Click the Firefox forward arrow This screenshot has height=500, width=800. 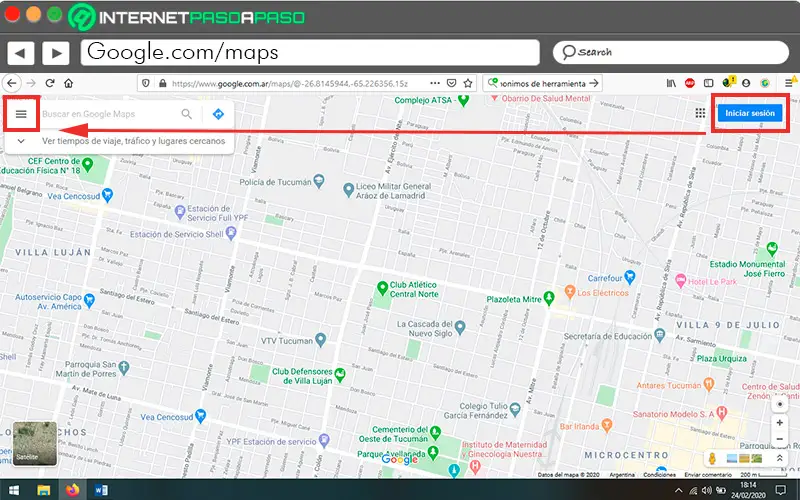[31, 83]
